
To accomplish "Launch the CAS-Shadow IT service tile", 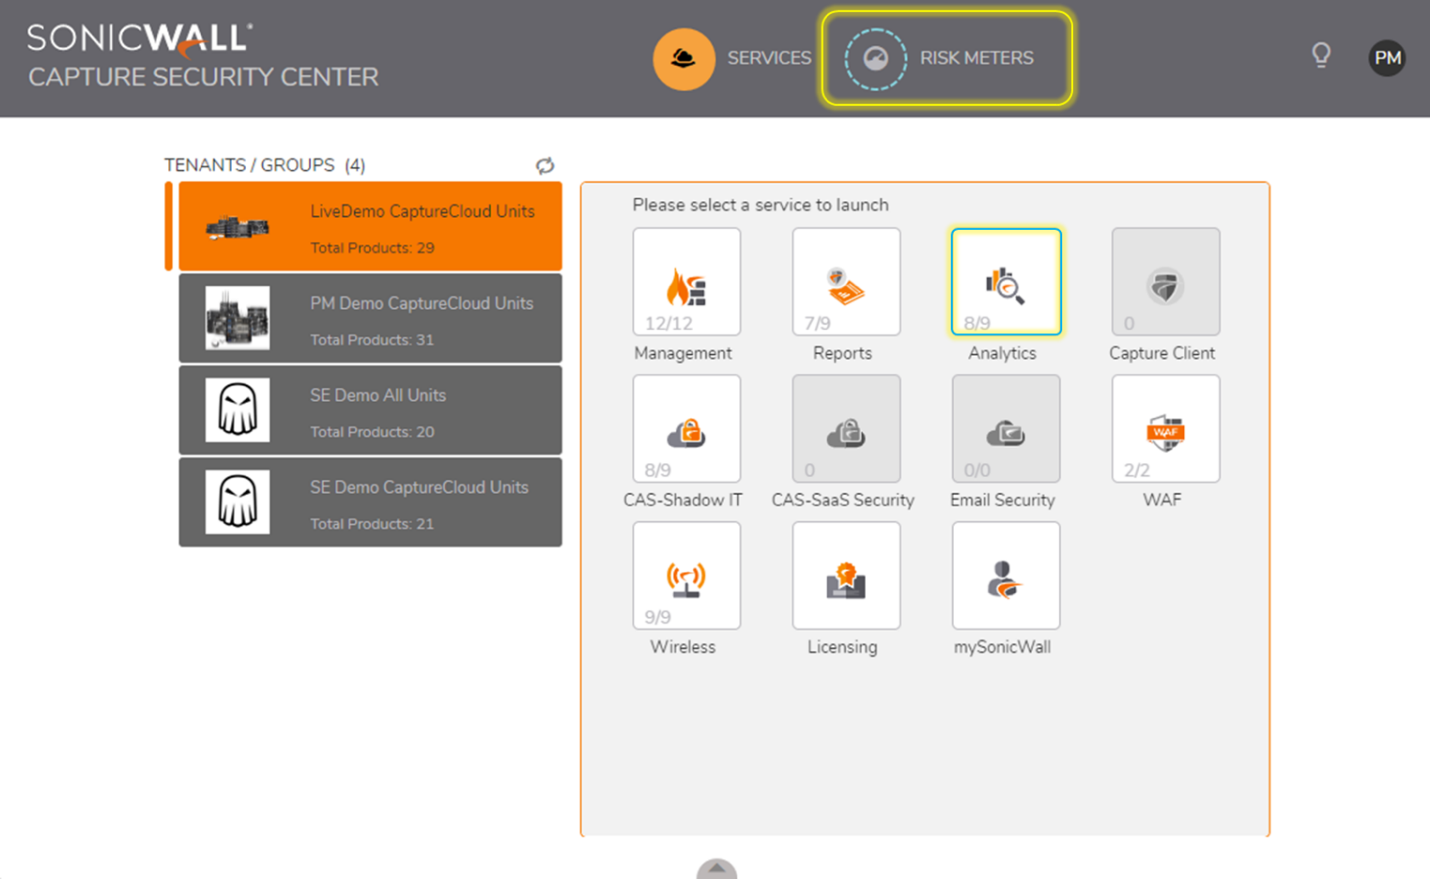I will pyautogui.click(x=687, y=429).
